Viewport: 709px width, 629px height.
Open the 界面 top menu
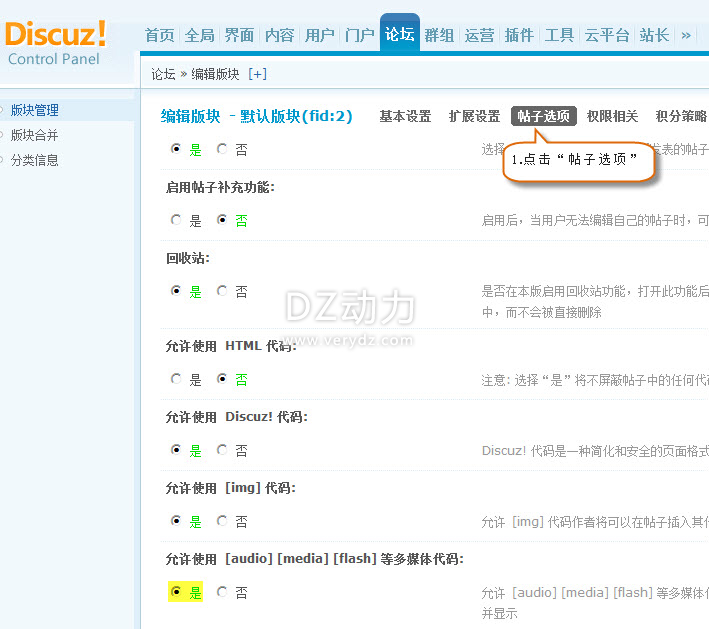[x=239, y=35]
